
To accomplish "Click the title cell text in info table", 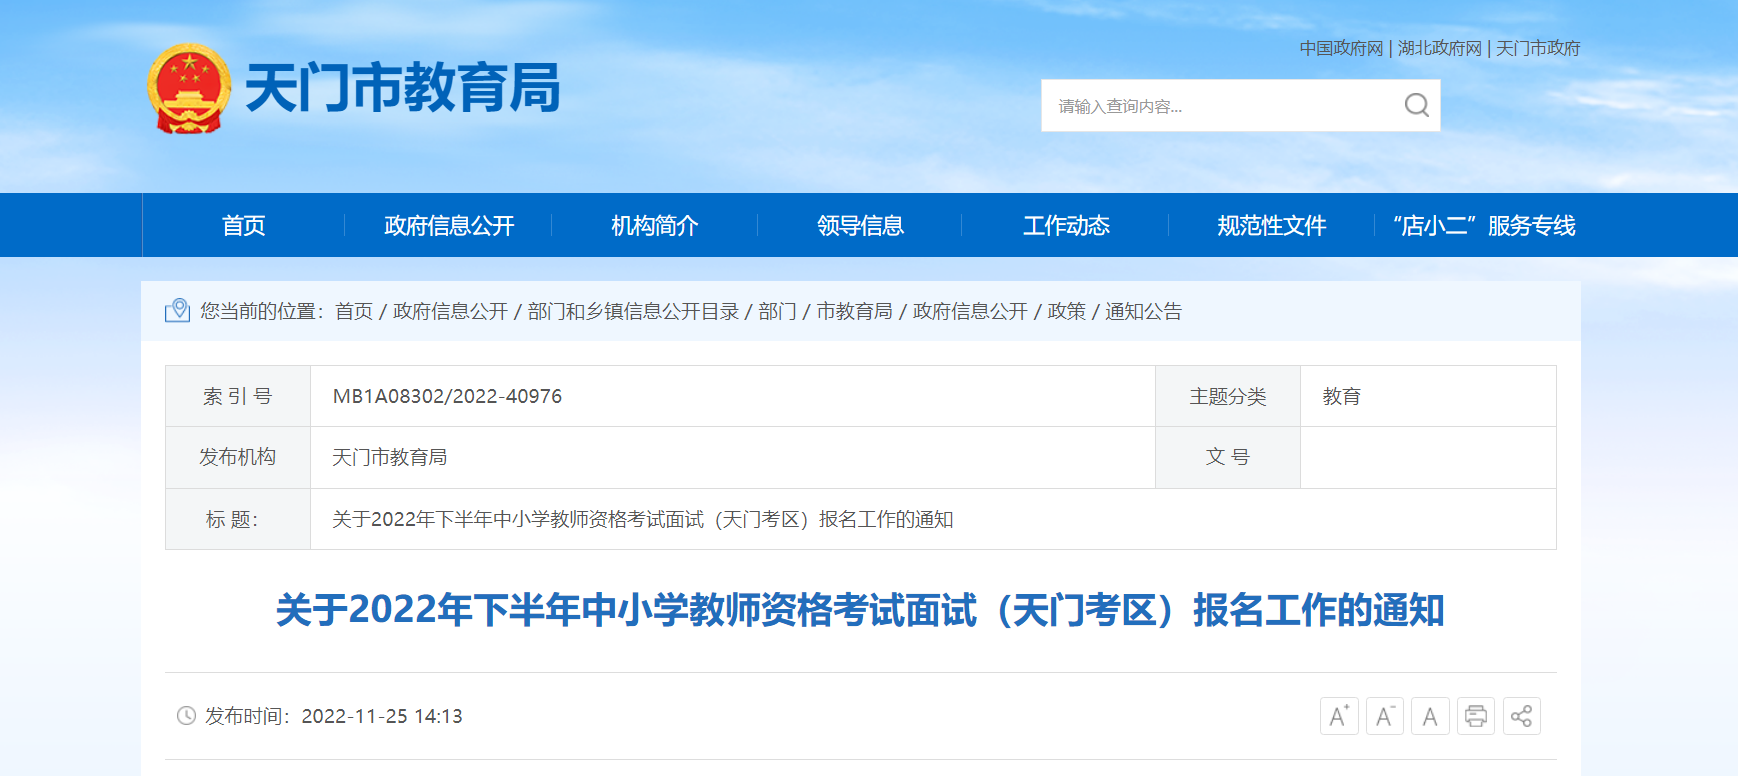I will tap(642, 519).
